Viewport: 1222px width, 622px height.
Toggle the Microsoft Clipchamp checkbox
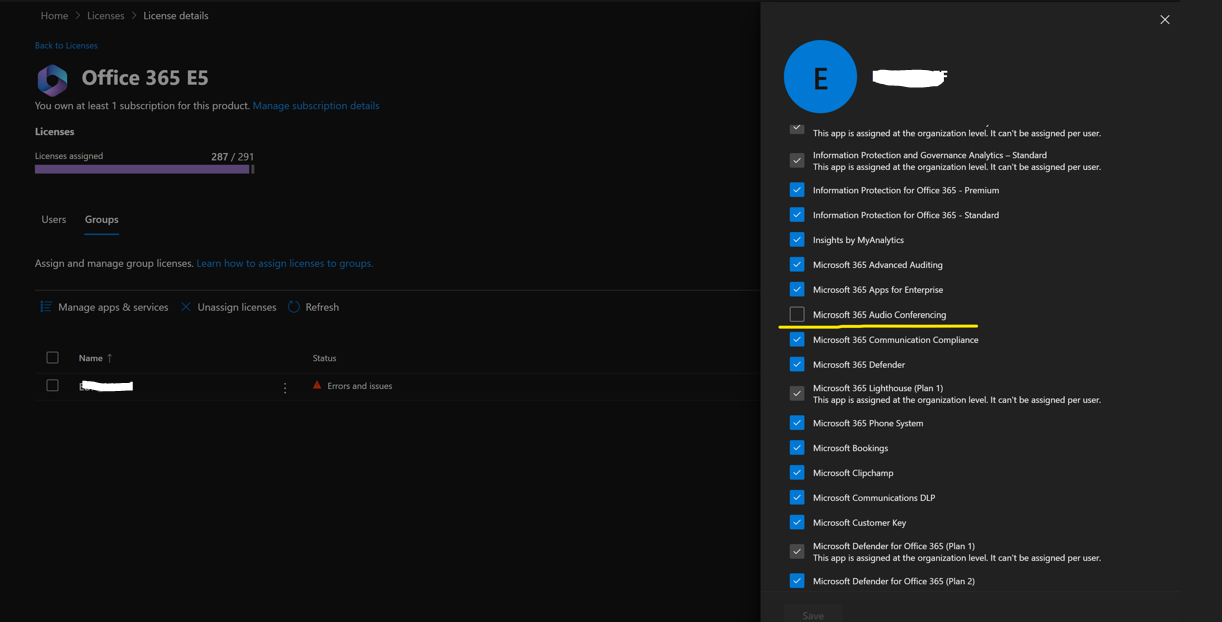797,472
